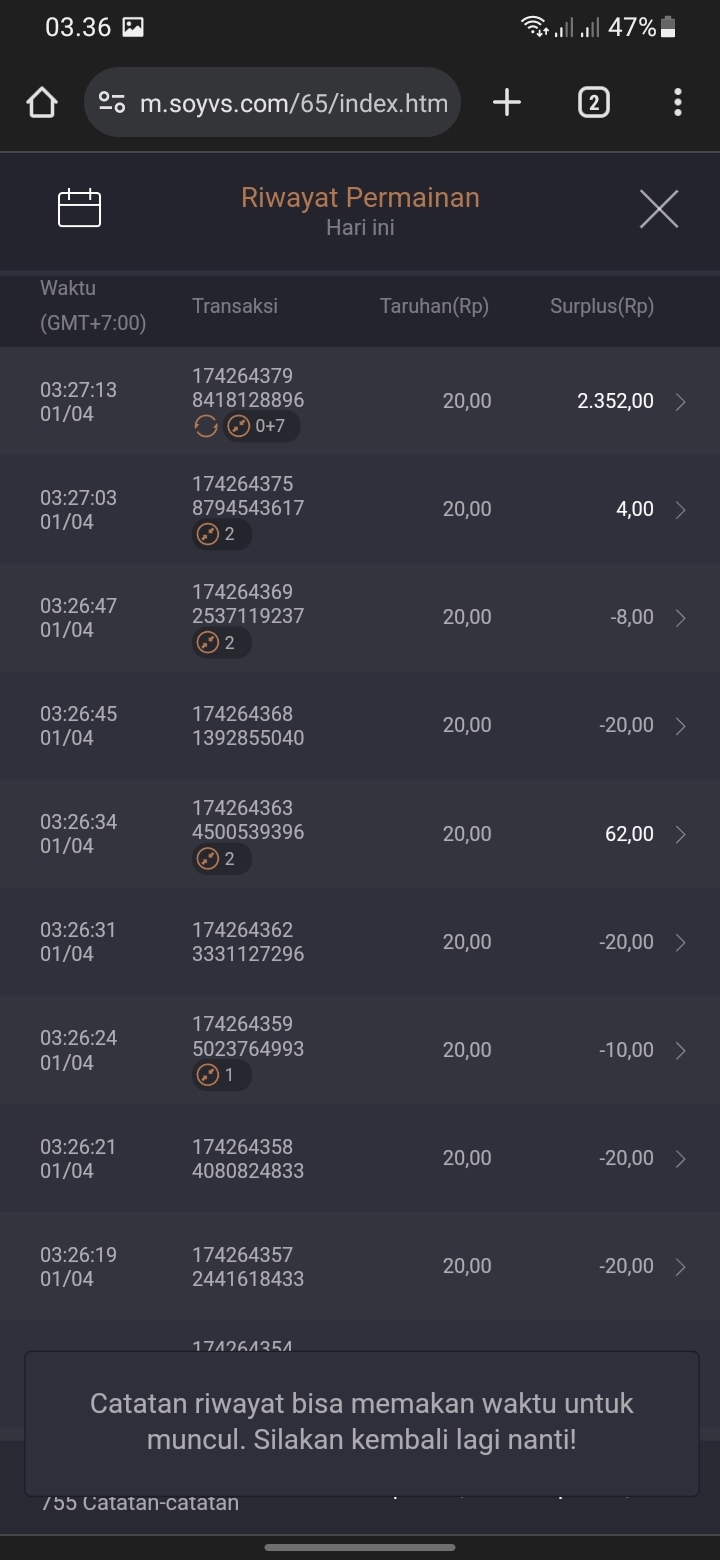
Task: Tap the browser home icon
Action: [42, 103]
